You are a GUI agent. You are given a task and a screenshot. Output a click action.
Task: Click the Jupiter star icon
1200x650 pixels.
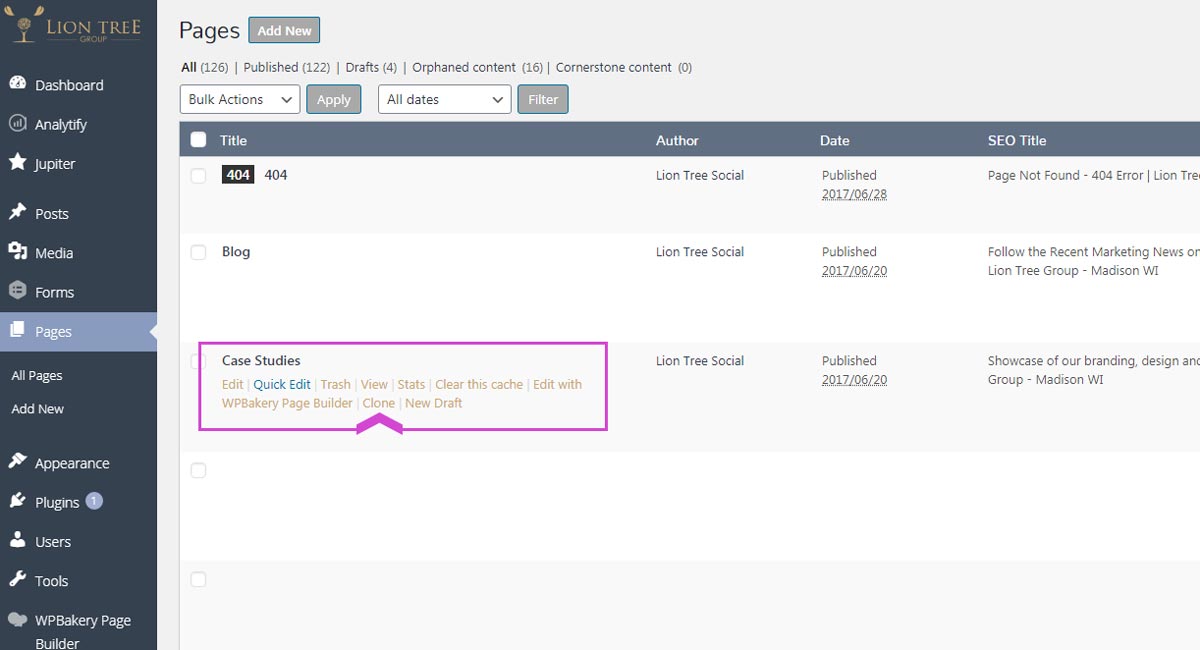tap(17, 162)
